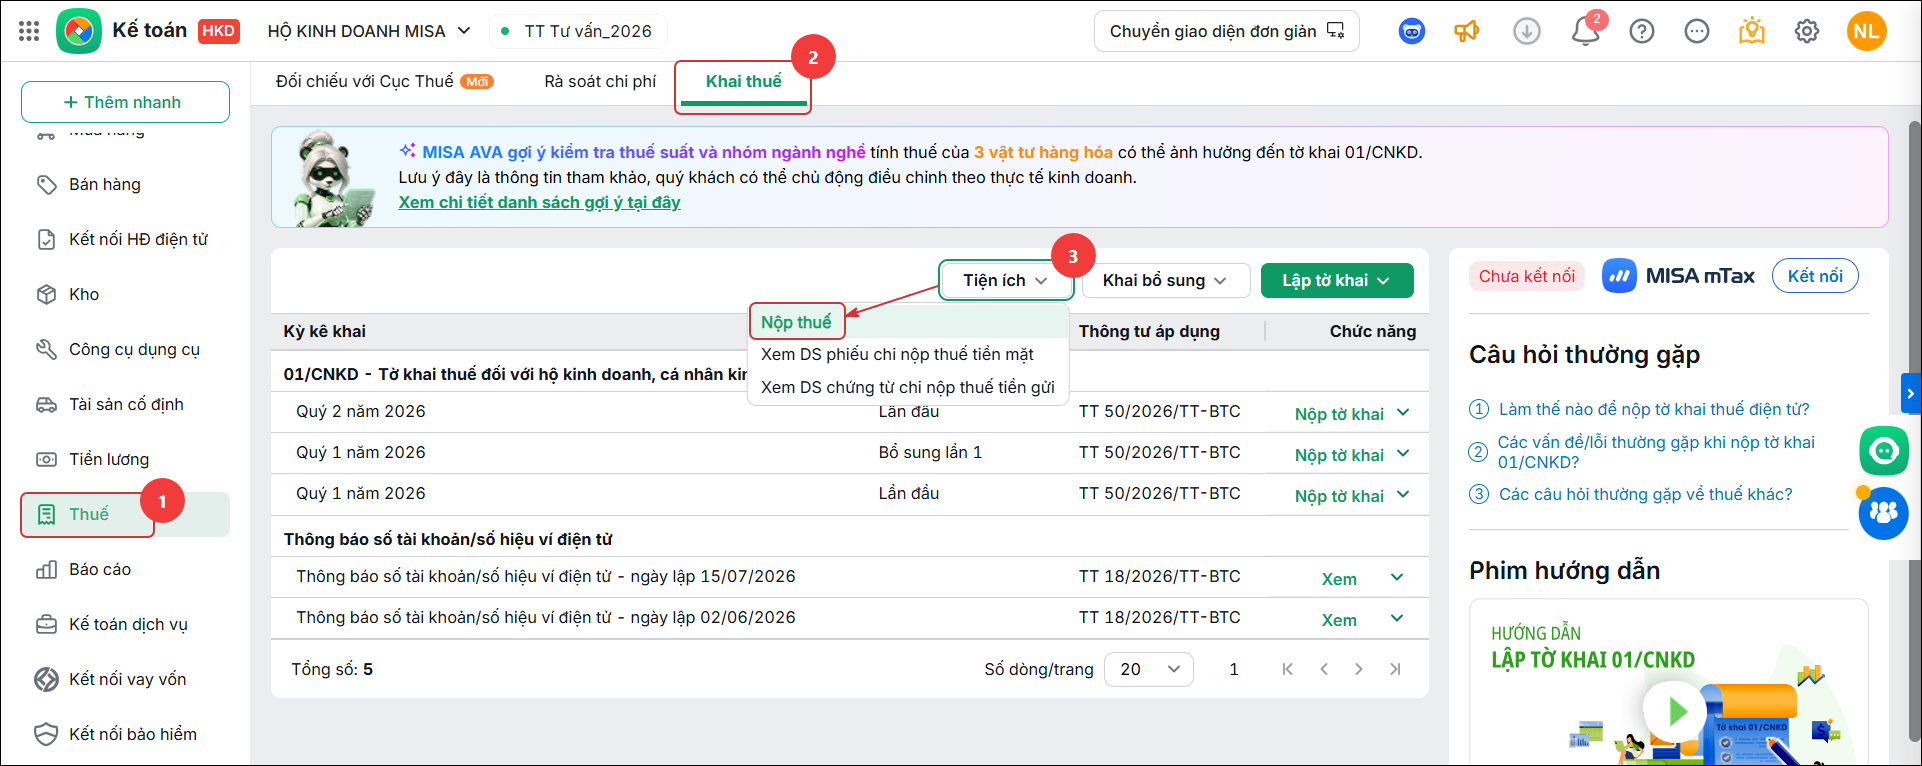
Task: Click the main page vertical scrollbar
Action: (x=1915, y=430)
